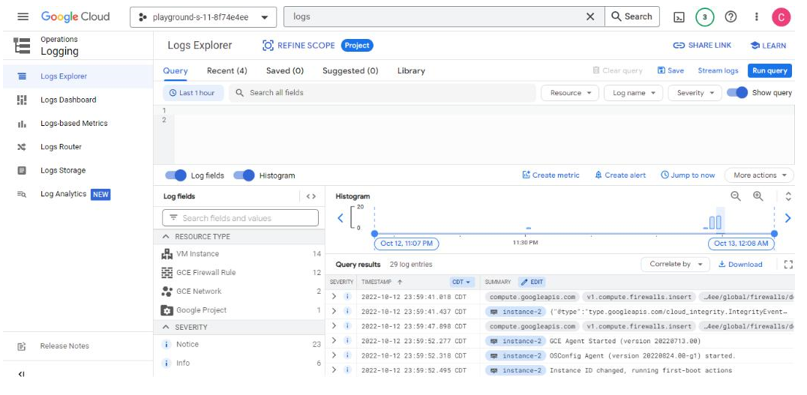Switch to Recent (4) tab

[227, 71]
